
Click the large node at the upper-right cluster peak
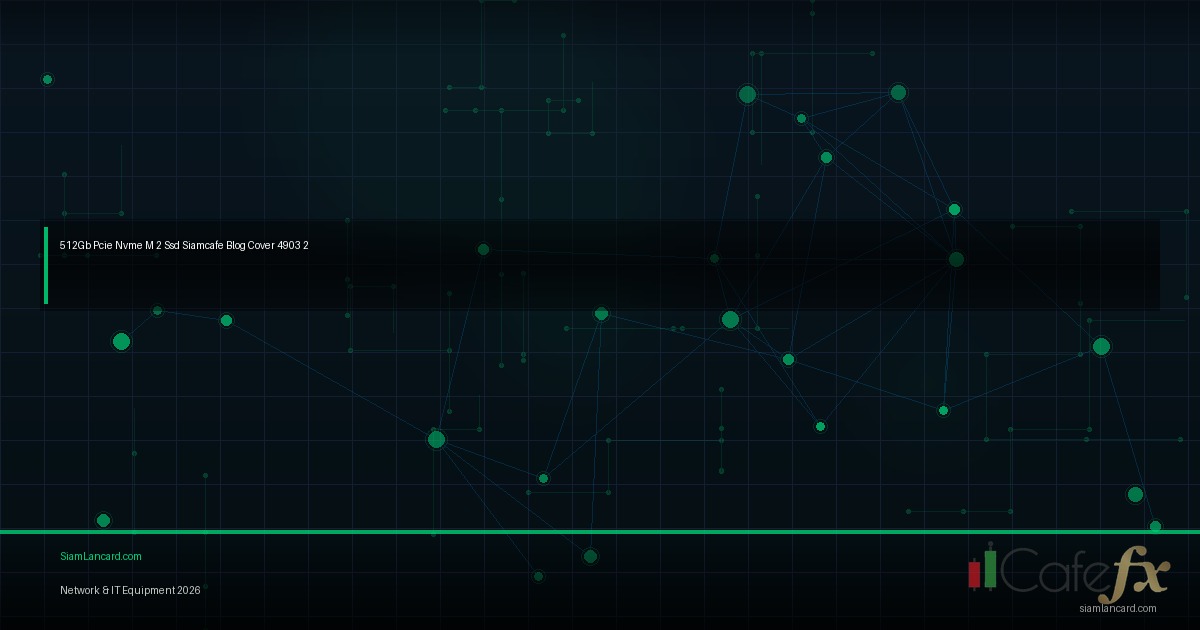[x=898, y=92]
